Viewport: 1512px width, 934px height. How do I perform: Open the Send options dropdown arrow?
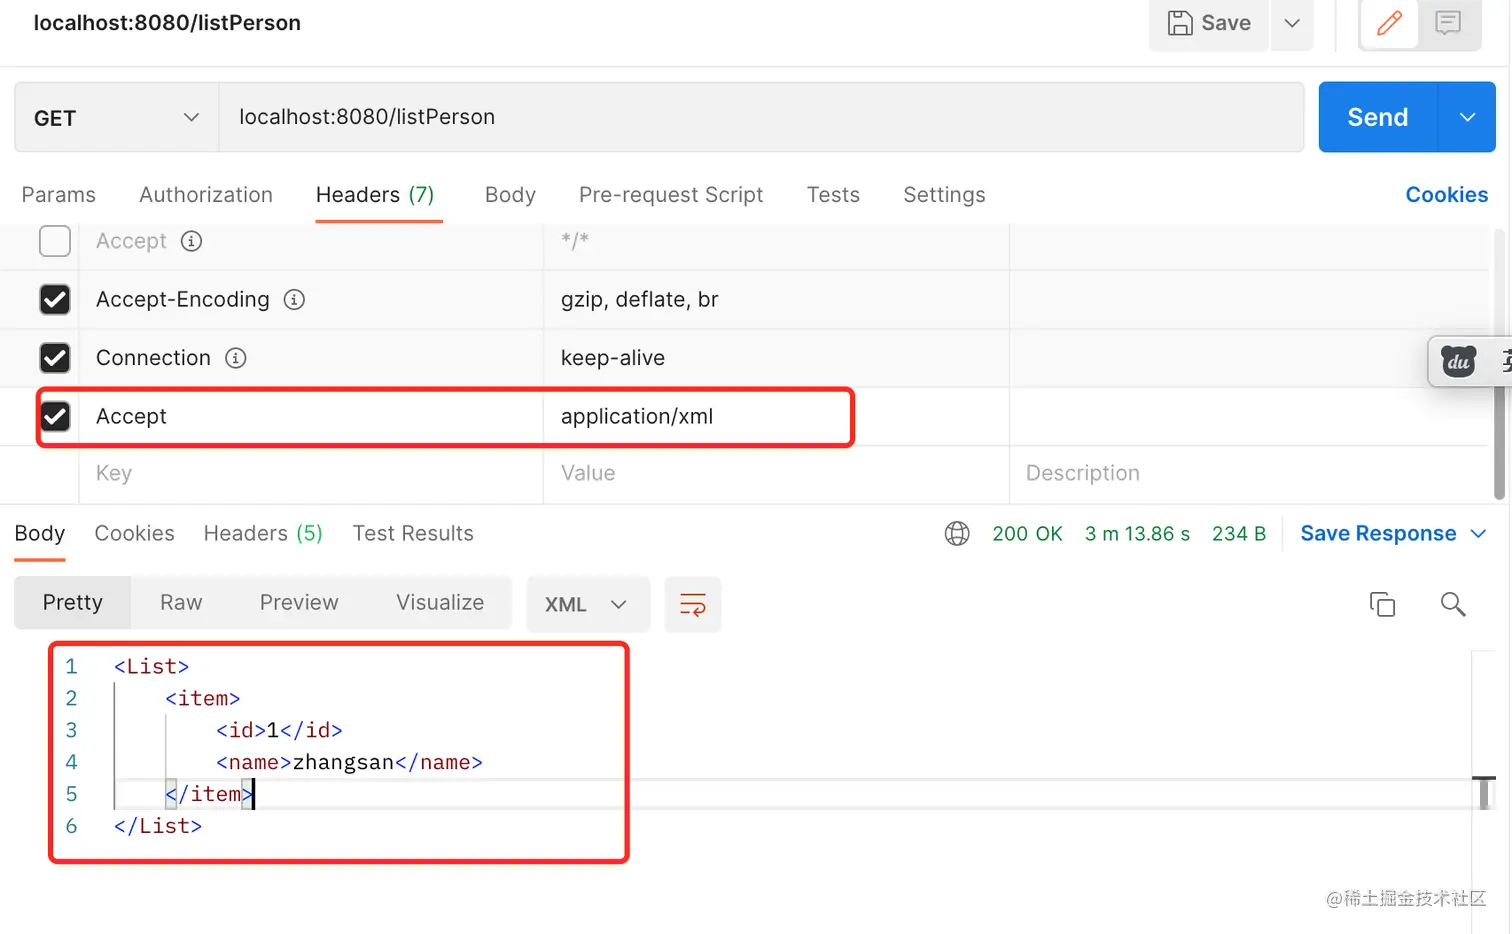pyautogui.click(x=1467, y=117)
